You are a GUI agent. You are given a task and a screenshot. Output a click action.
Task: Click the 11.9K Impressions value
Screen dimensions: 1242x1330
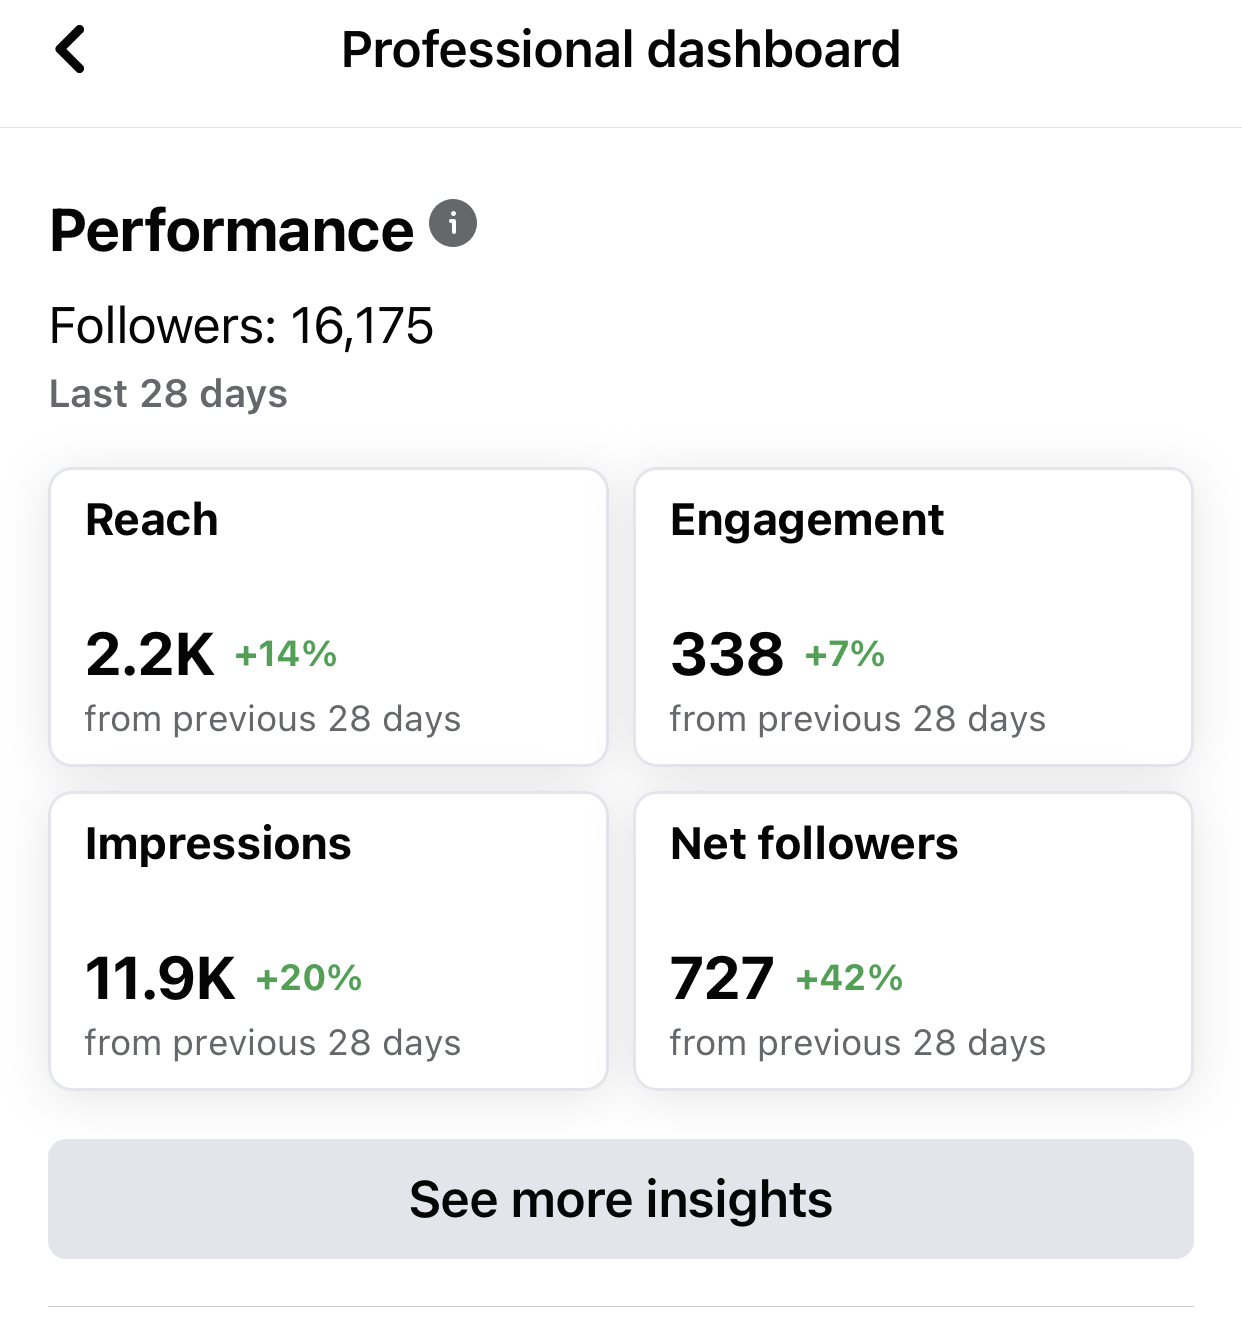[160, 978]
